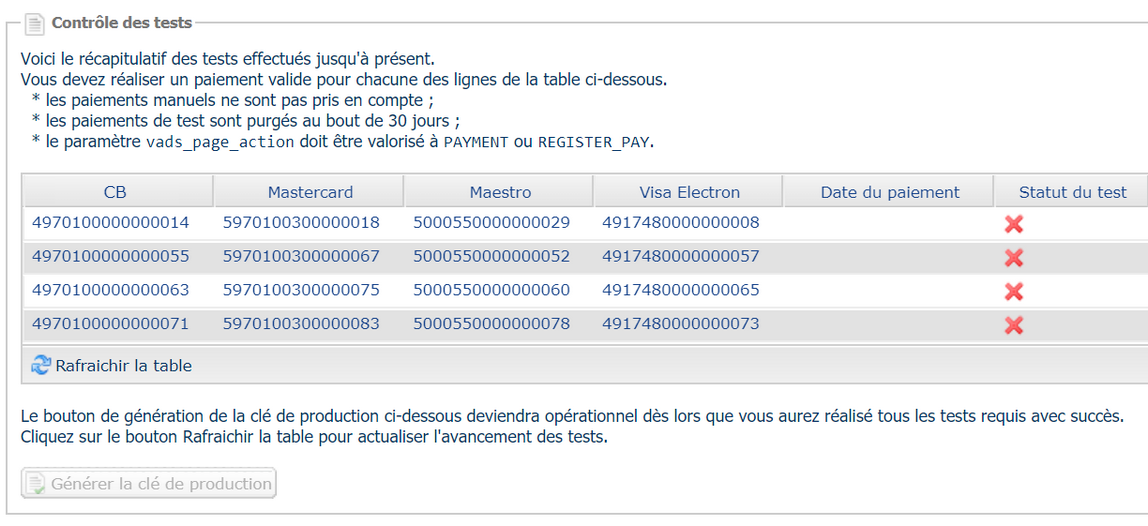Click the Maestro column header

click(x=500, y=192)
